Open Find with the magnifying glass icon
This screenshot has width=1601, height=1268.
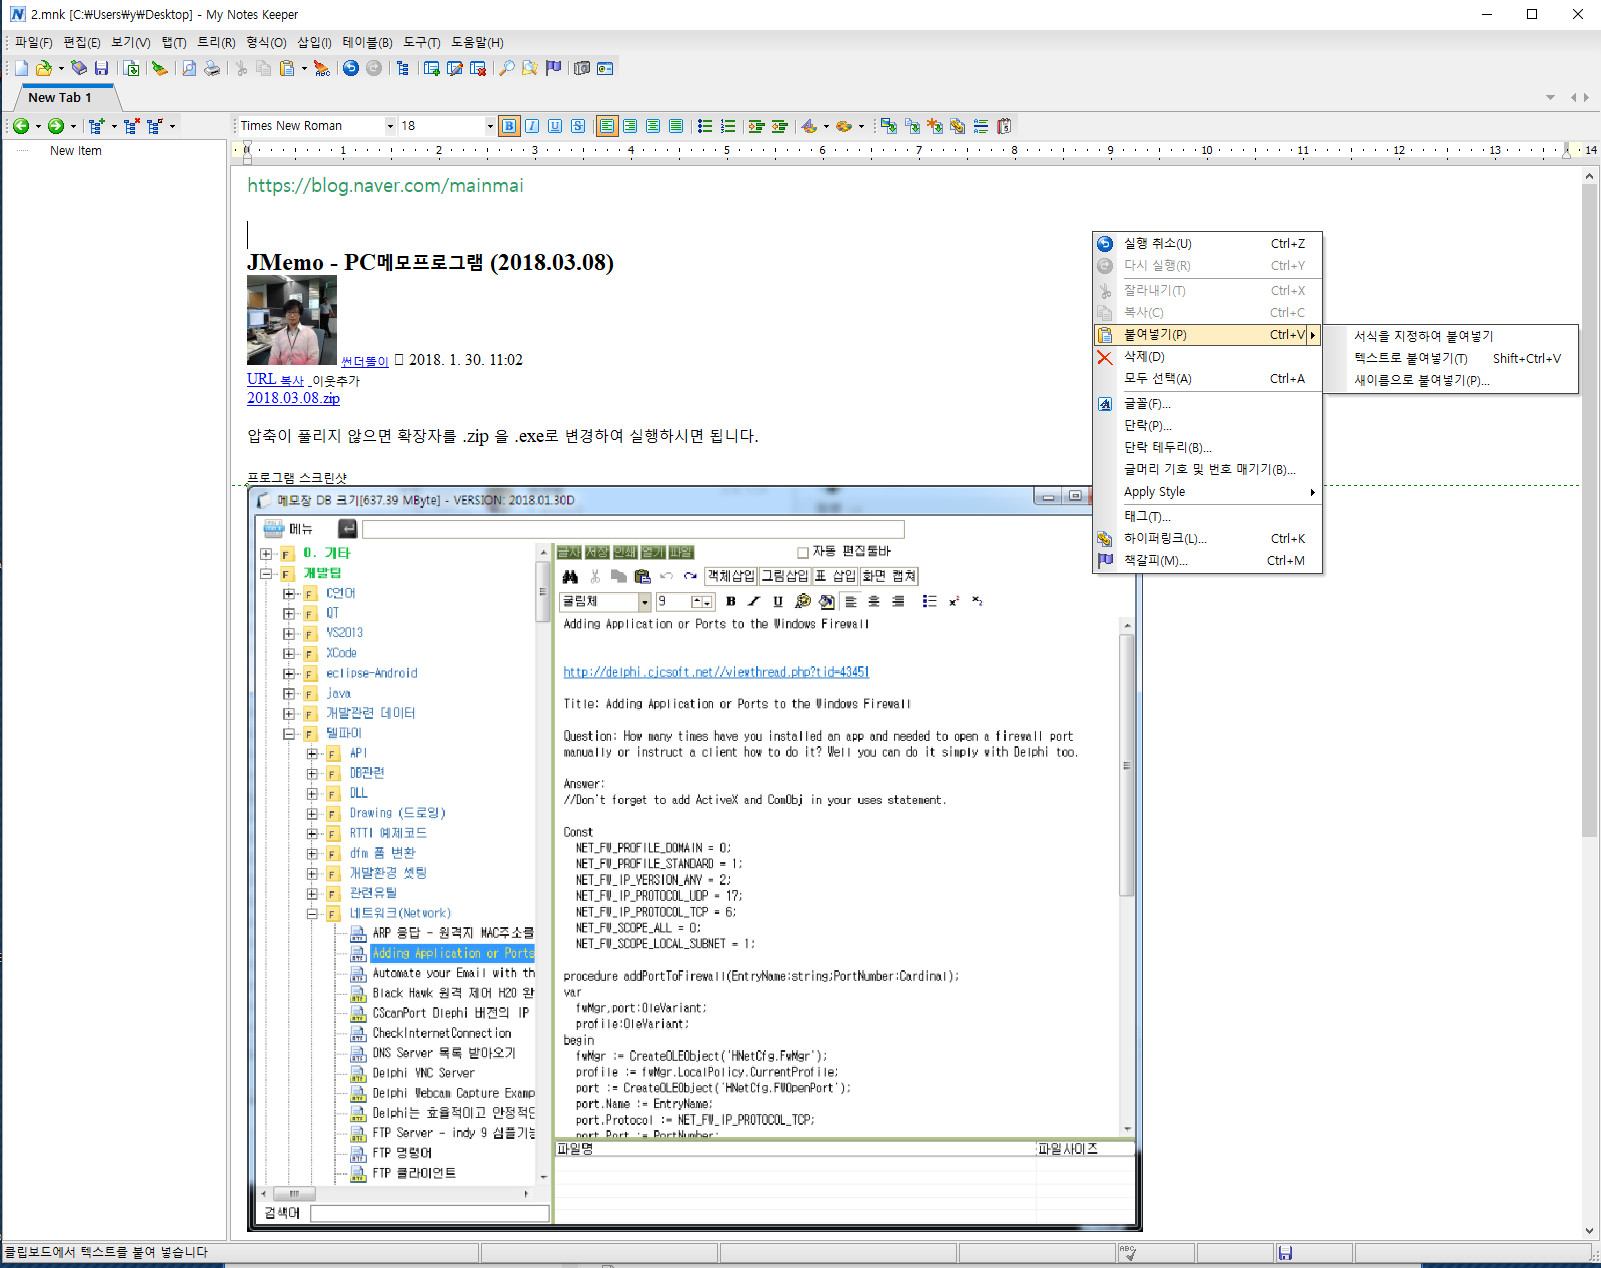coord(507,68)
